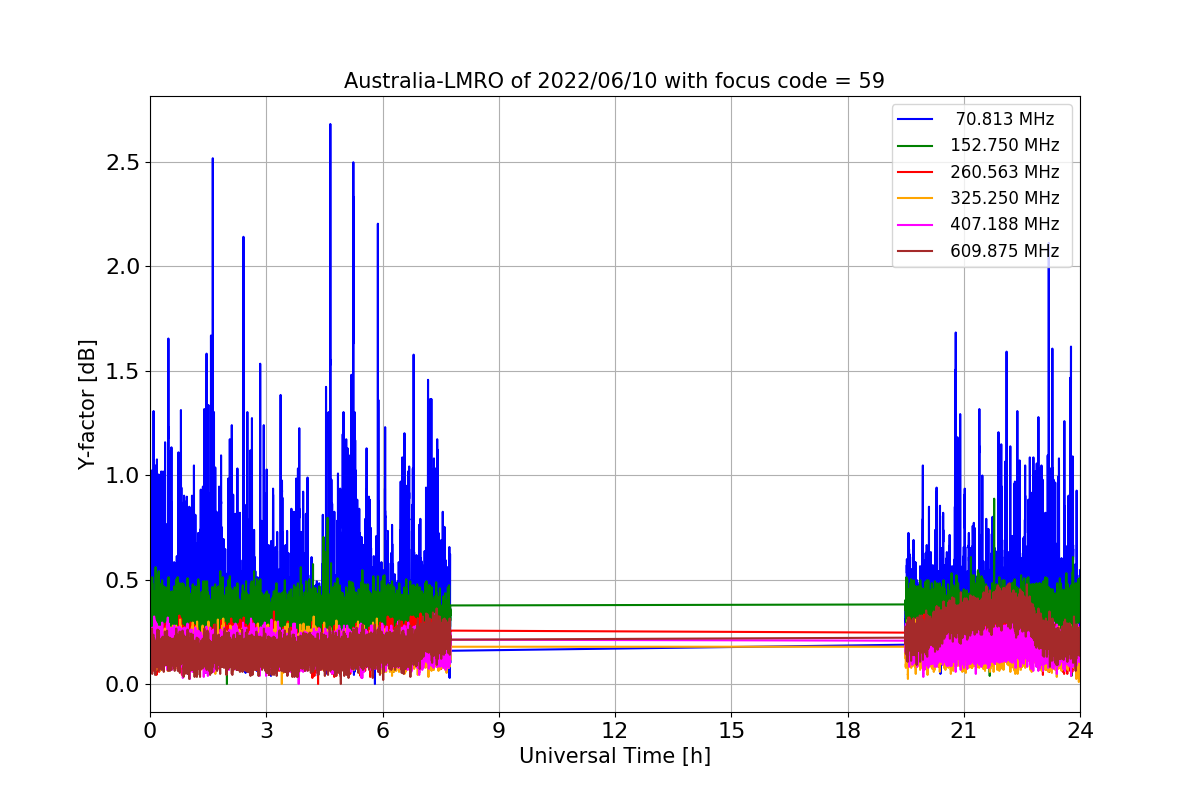
Task: Click the 18 x-axis tick label
Action: coord(848,730)
